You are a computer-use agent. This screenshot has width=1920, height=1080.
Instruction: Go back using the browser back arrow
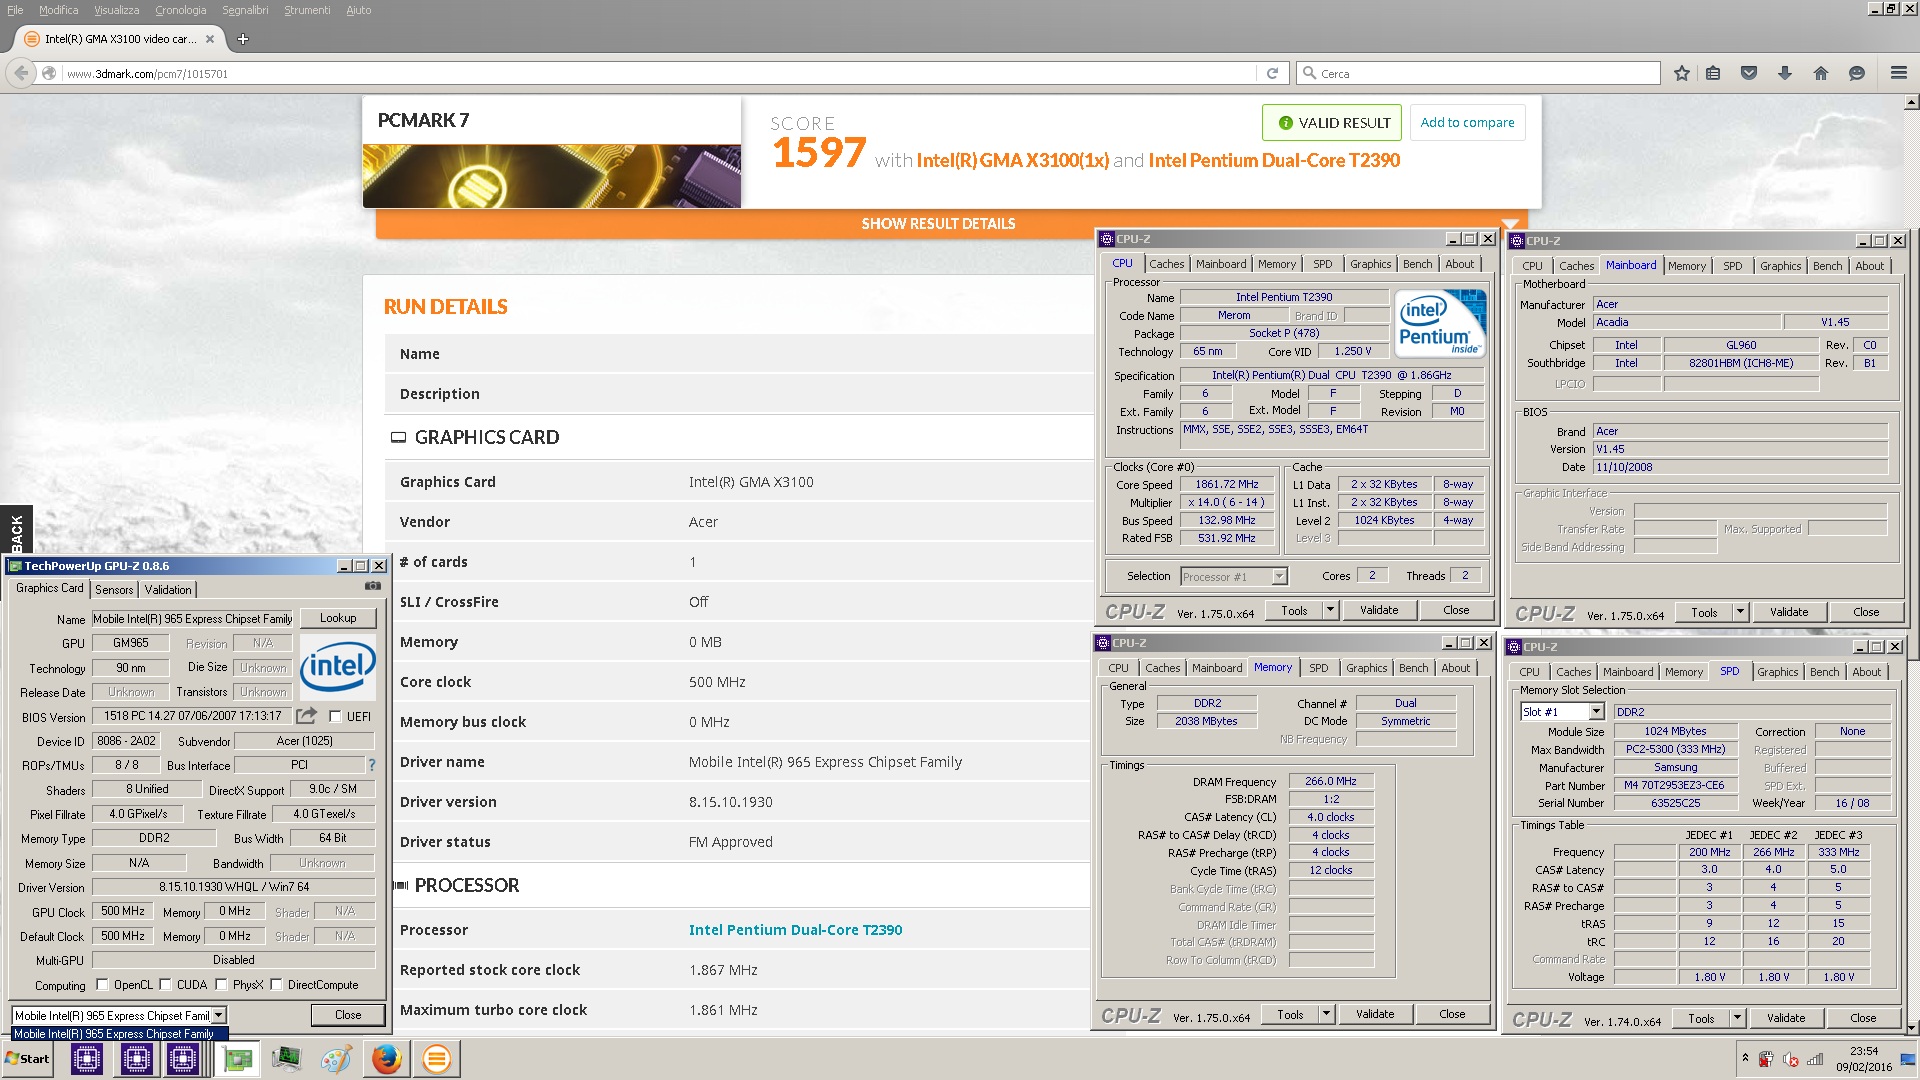pyautogui.click(x=21, y=73)
